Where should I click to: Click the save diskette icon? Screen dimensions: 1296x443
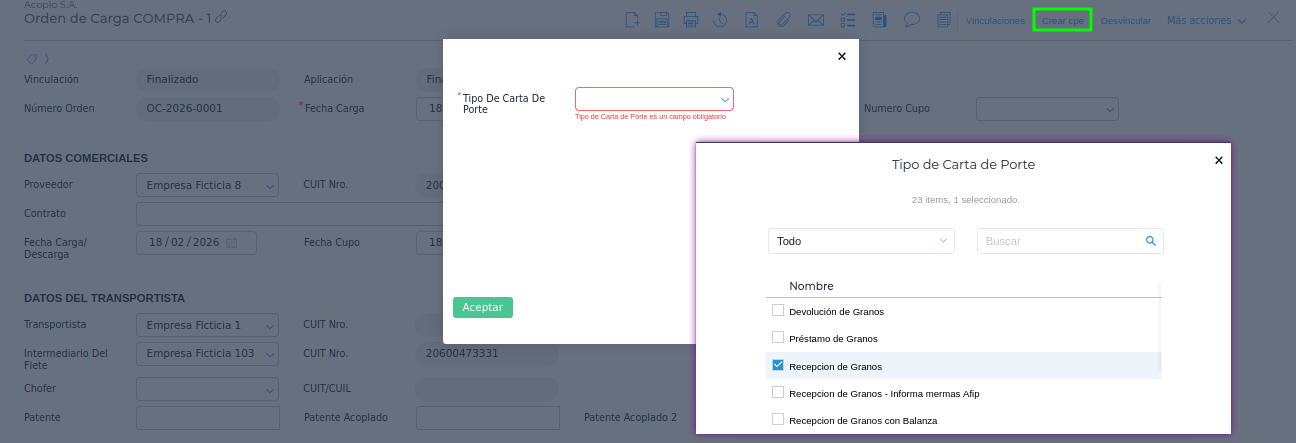(x=661, y=20)
